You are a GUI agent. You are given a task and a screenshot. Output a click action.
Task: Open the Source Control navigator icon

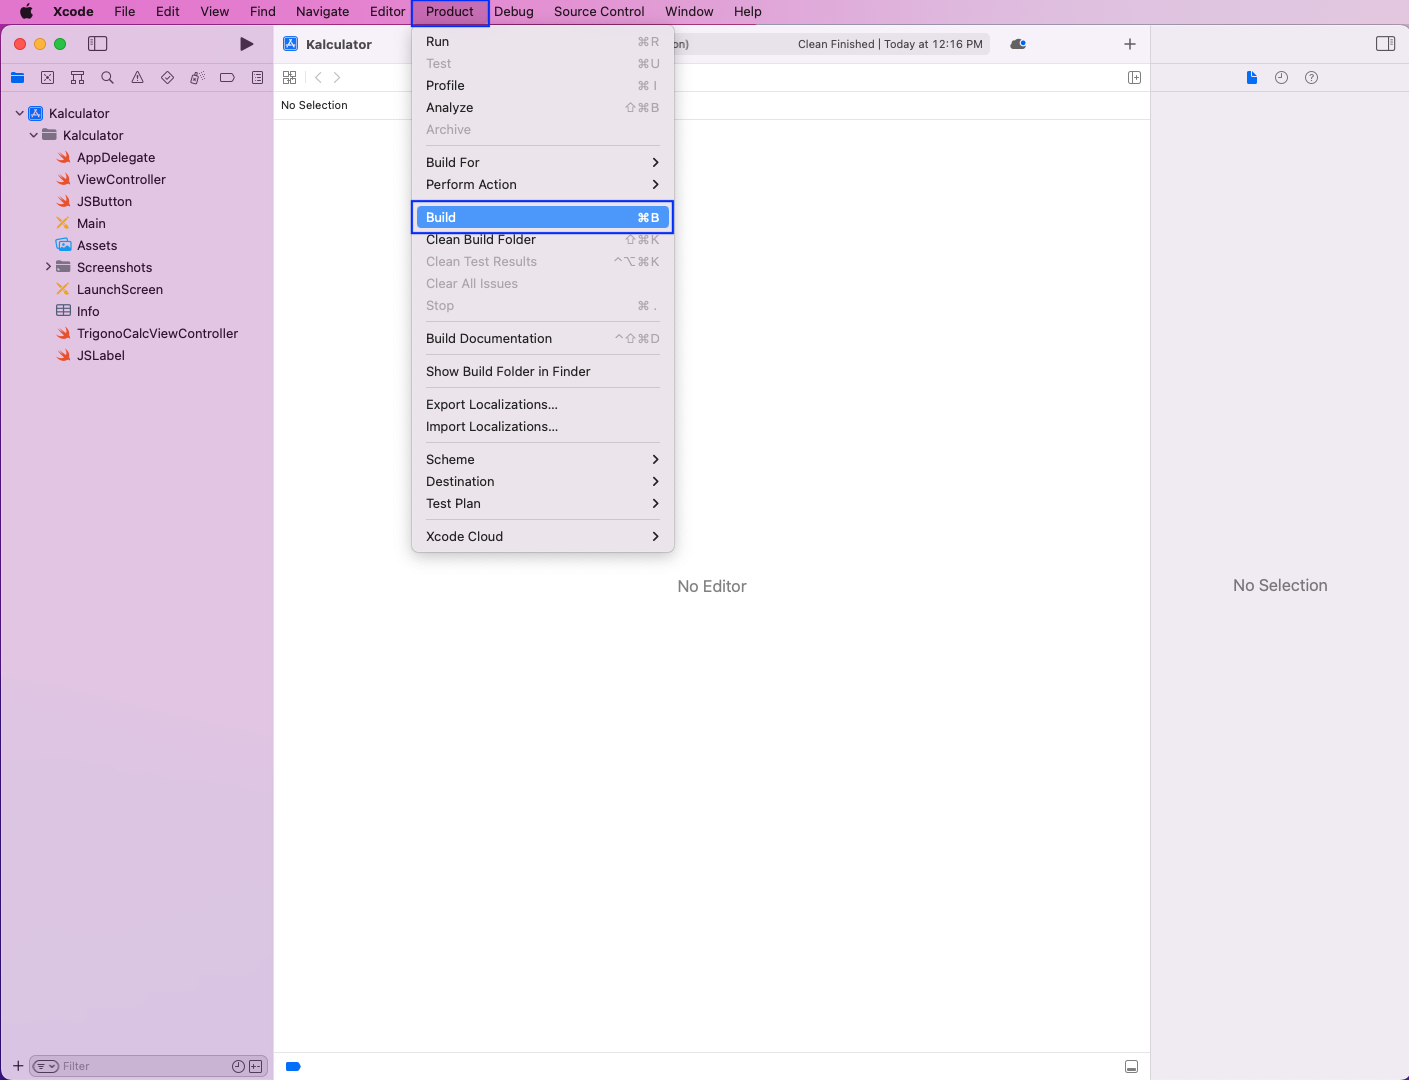point(47,77)
